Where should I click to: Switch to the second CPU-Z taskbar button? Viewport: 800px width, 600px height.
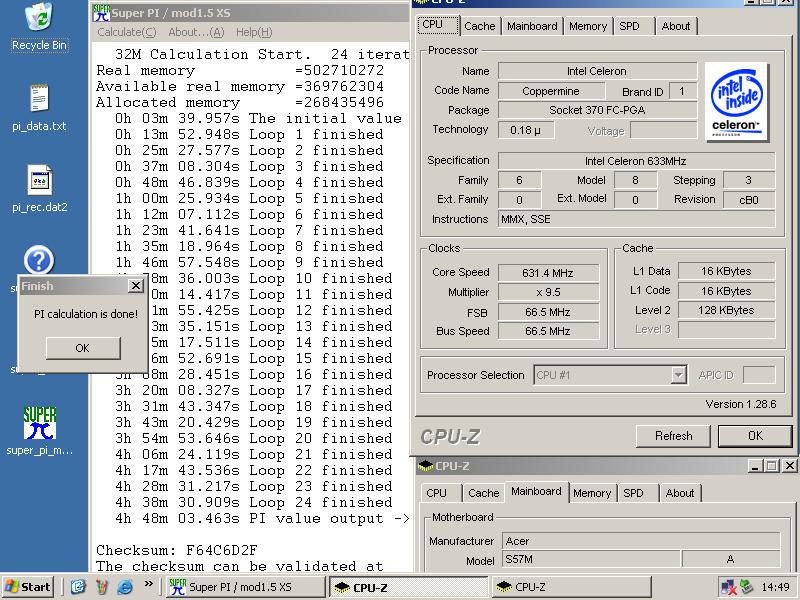[x=571, y=587]
